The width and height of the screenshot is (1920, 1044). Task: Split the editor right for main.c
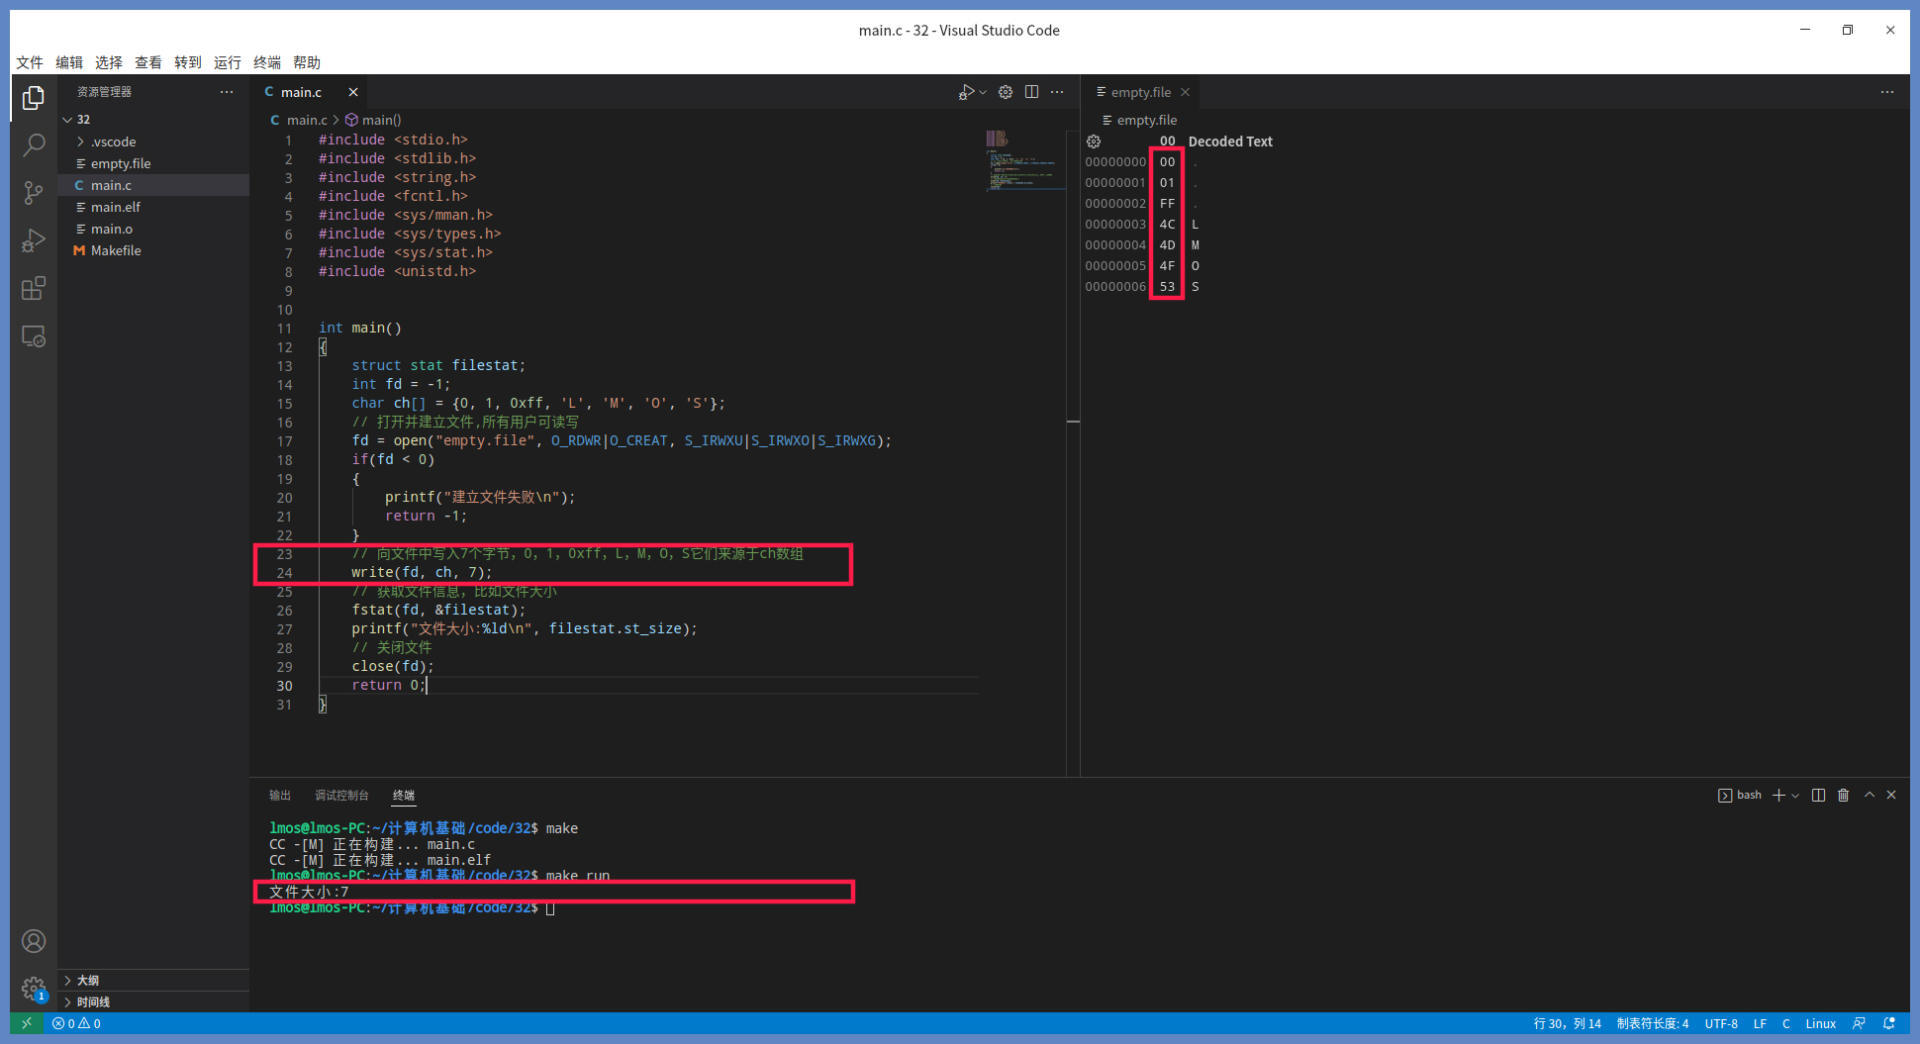1031,92
